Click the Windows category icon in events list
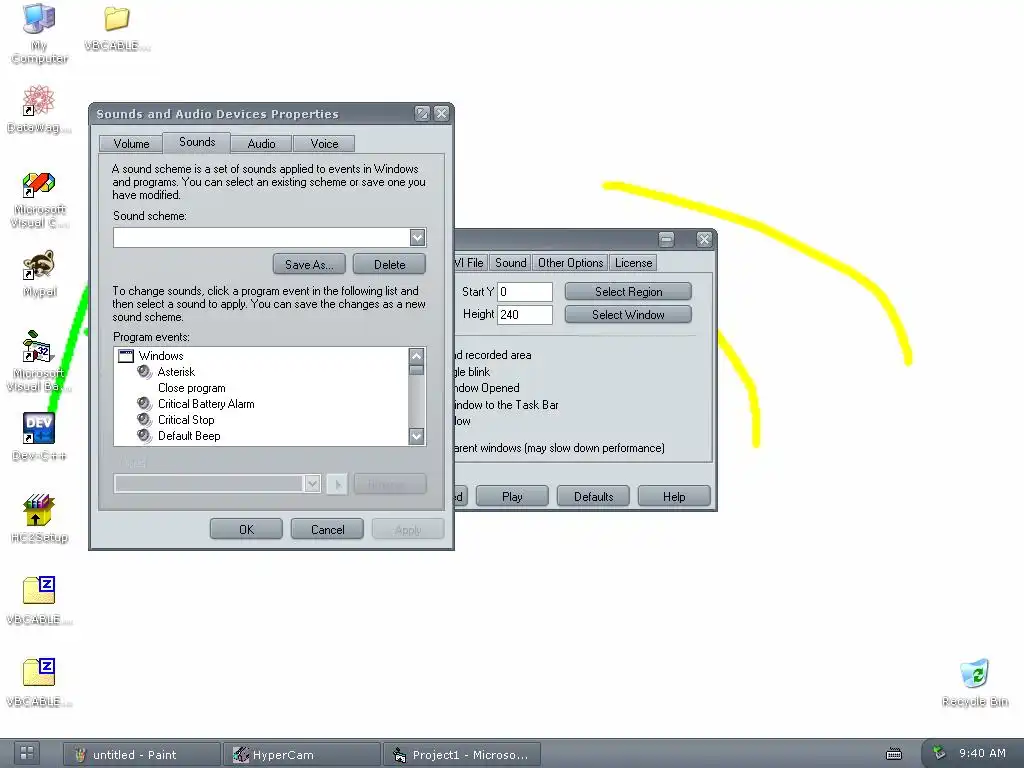 [125, 356]
